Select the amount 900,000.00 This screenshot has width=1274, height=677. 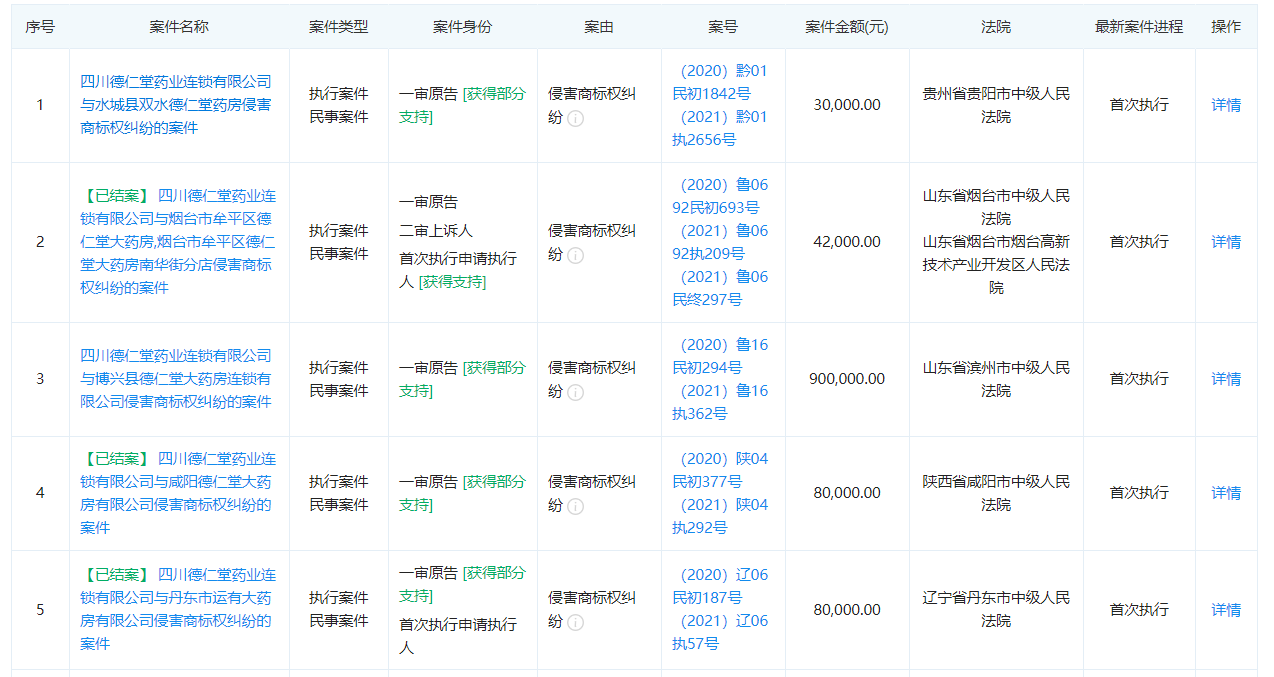point(847,379)
